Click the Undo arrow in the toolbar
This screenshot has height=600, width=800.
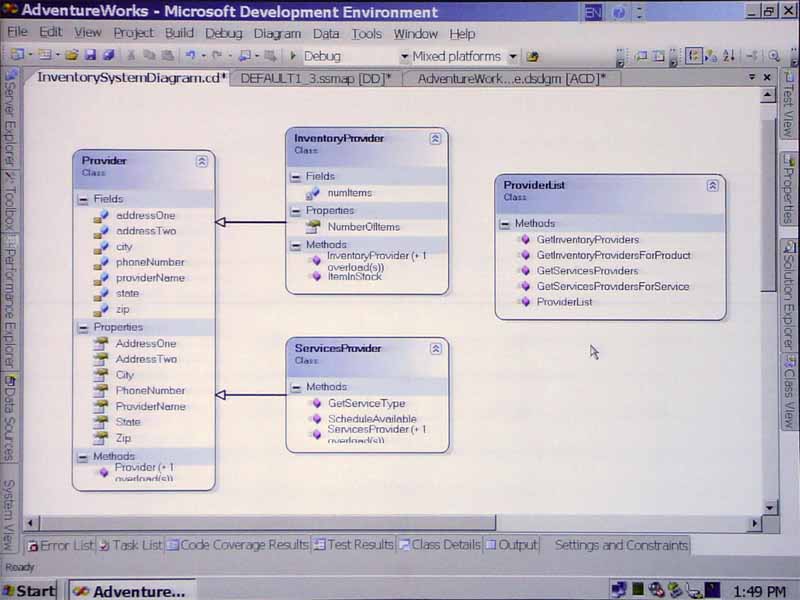(191, 56)
